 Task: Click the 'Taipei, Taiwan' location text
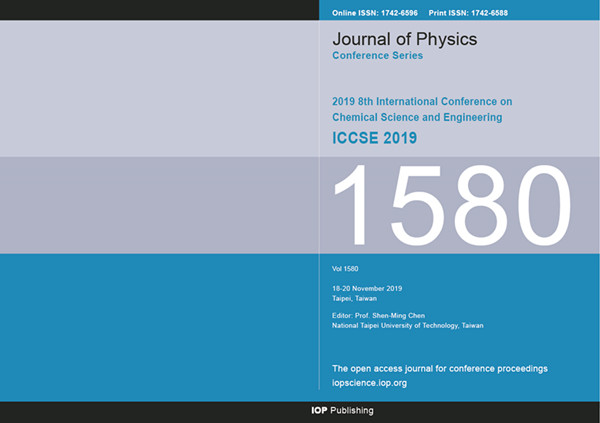point(354,298)
